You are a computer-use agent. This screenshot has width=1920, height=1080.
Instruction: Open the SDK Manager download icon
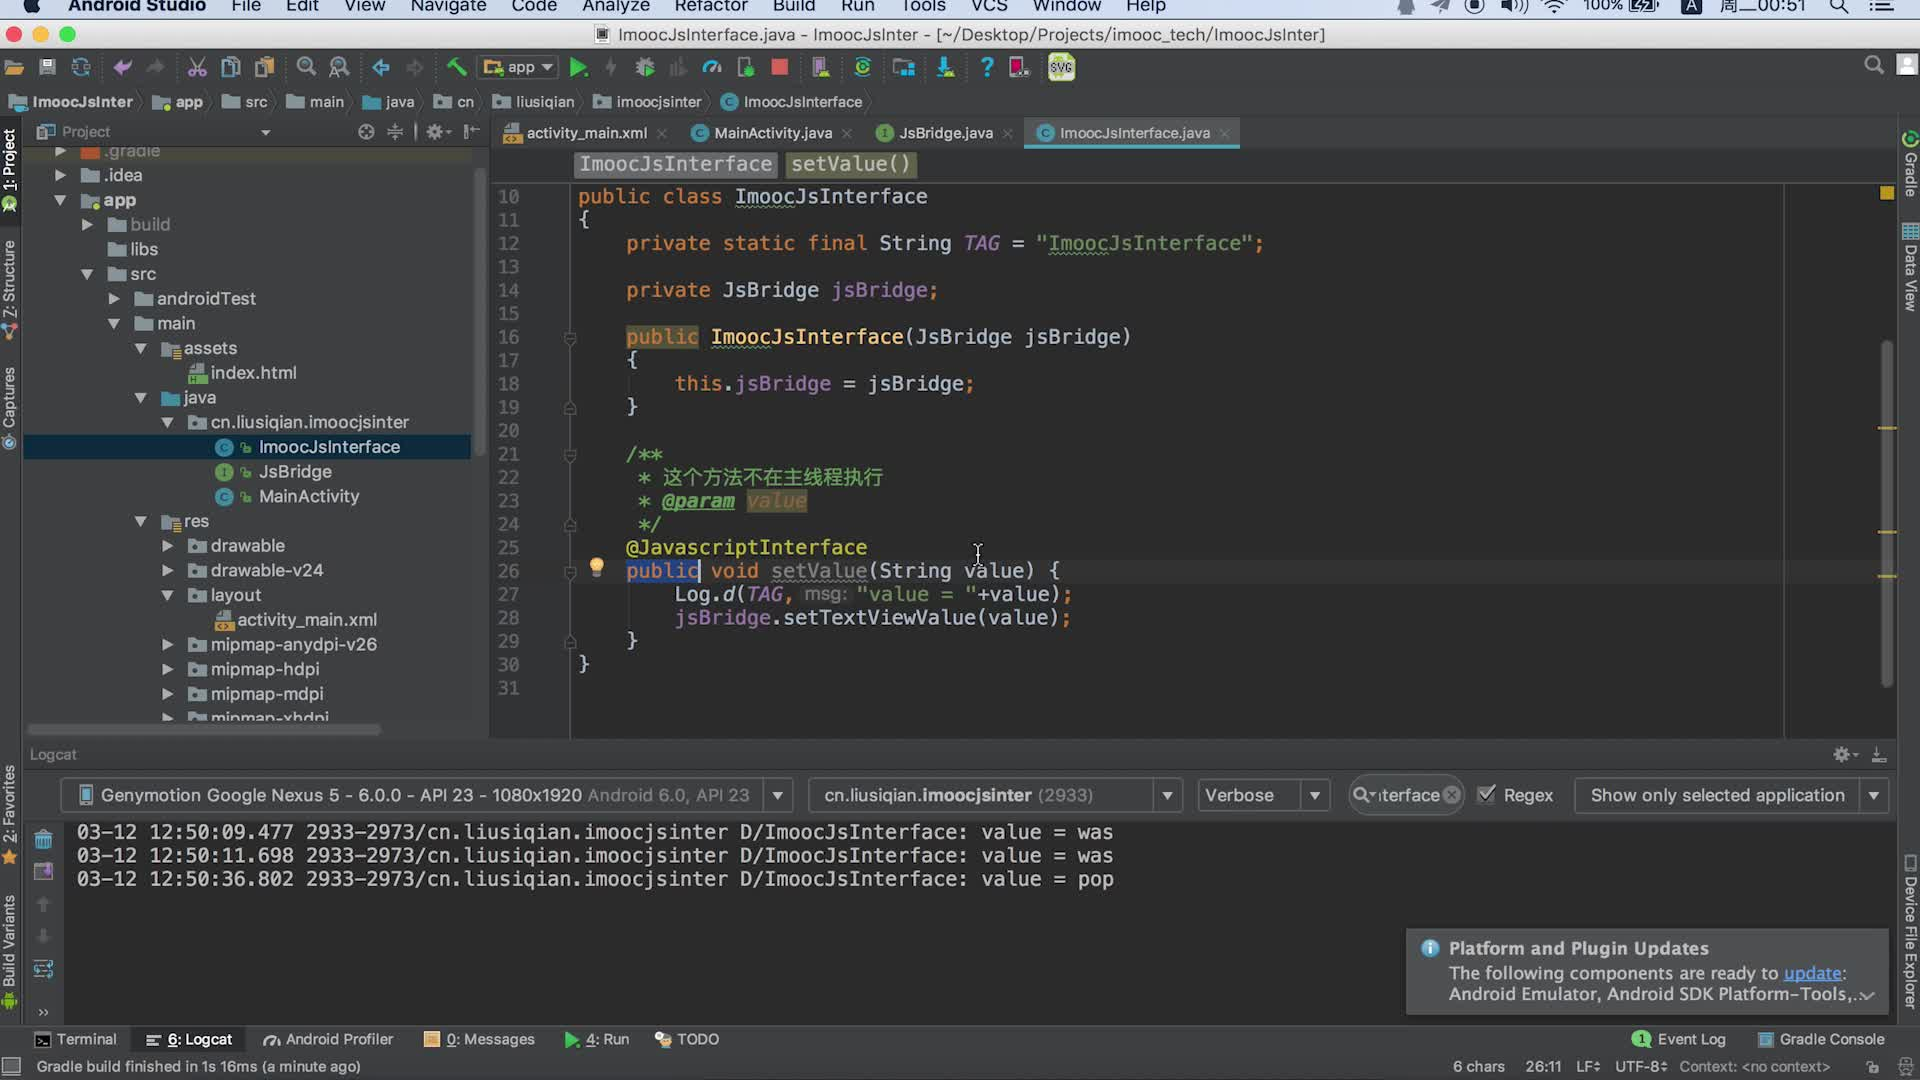945,68
